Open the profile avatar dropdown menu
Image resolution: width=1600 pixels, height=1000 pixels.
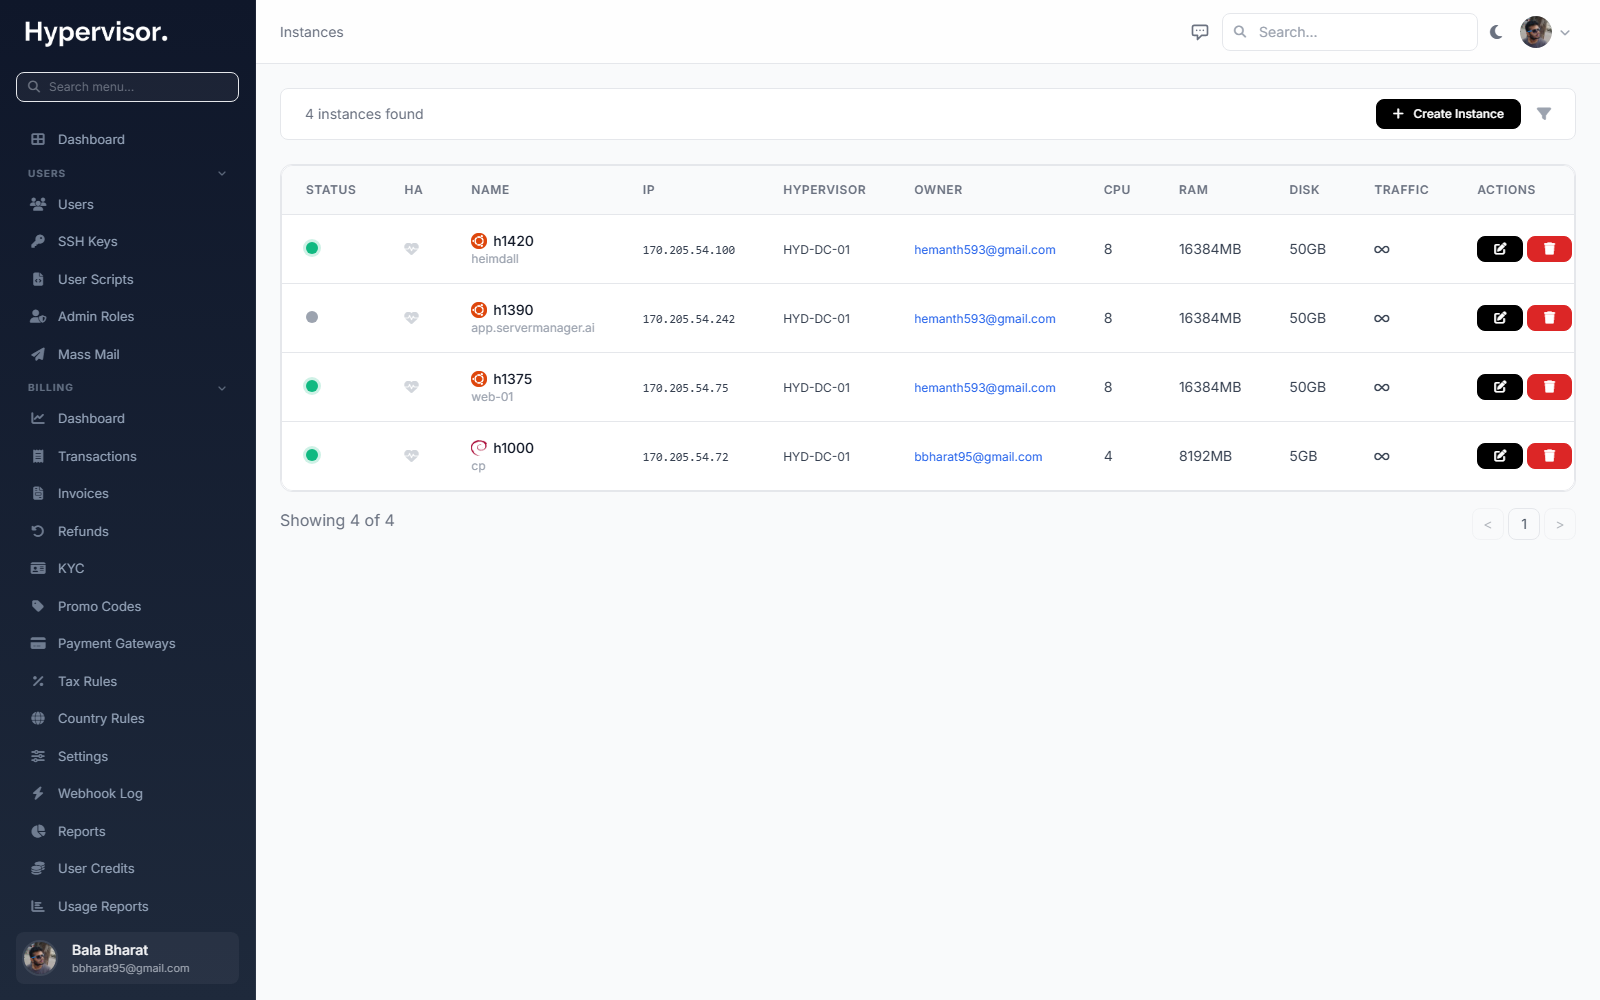click(x=1545, y=32)
